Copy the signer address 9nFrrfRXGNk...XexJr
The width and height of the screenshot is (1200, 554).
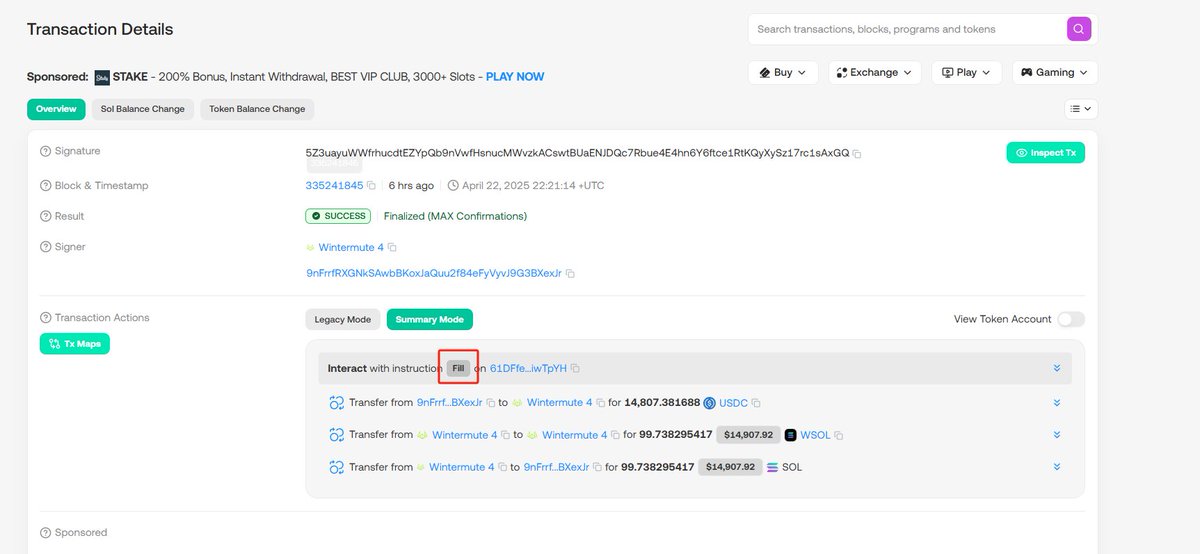(x=570, y=273)
